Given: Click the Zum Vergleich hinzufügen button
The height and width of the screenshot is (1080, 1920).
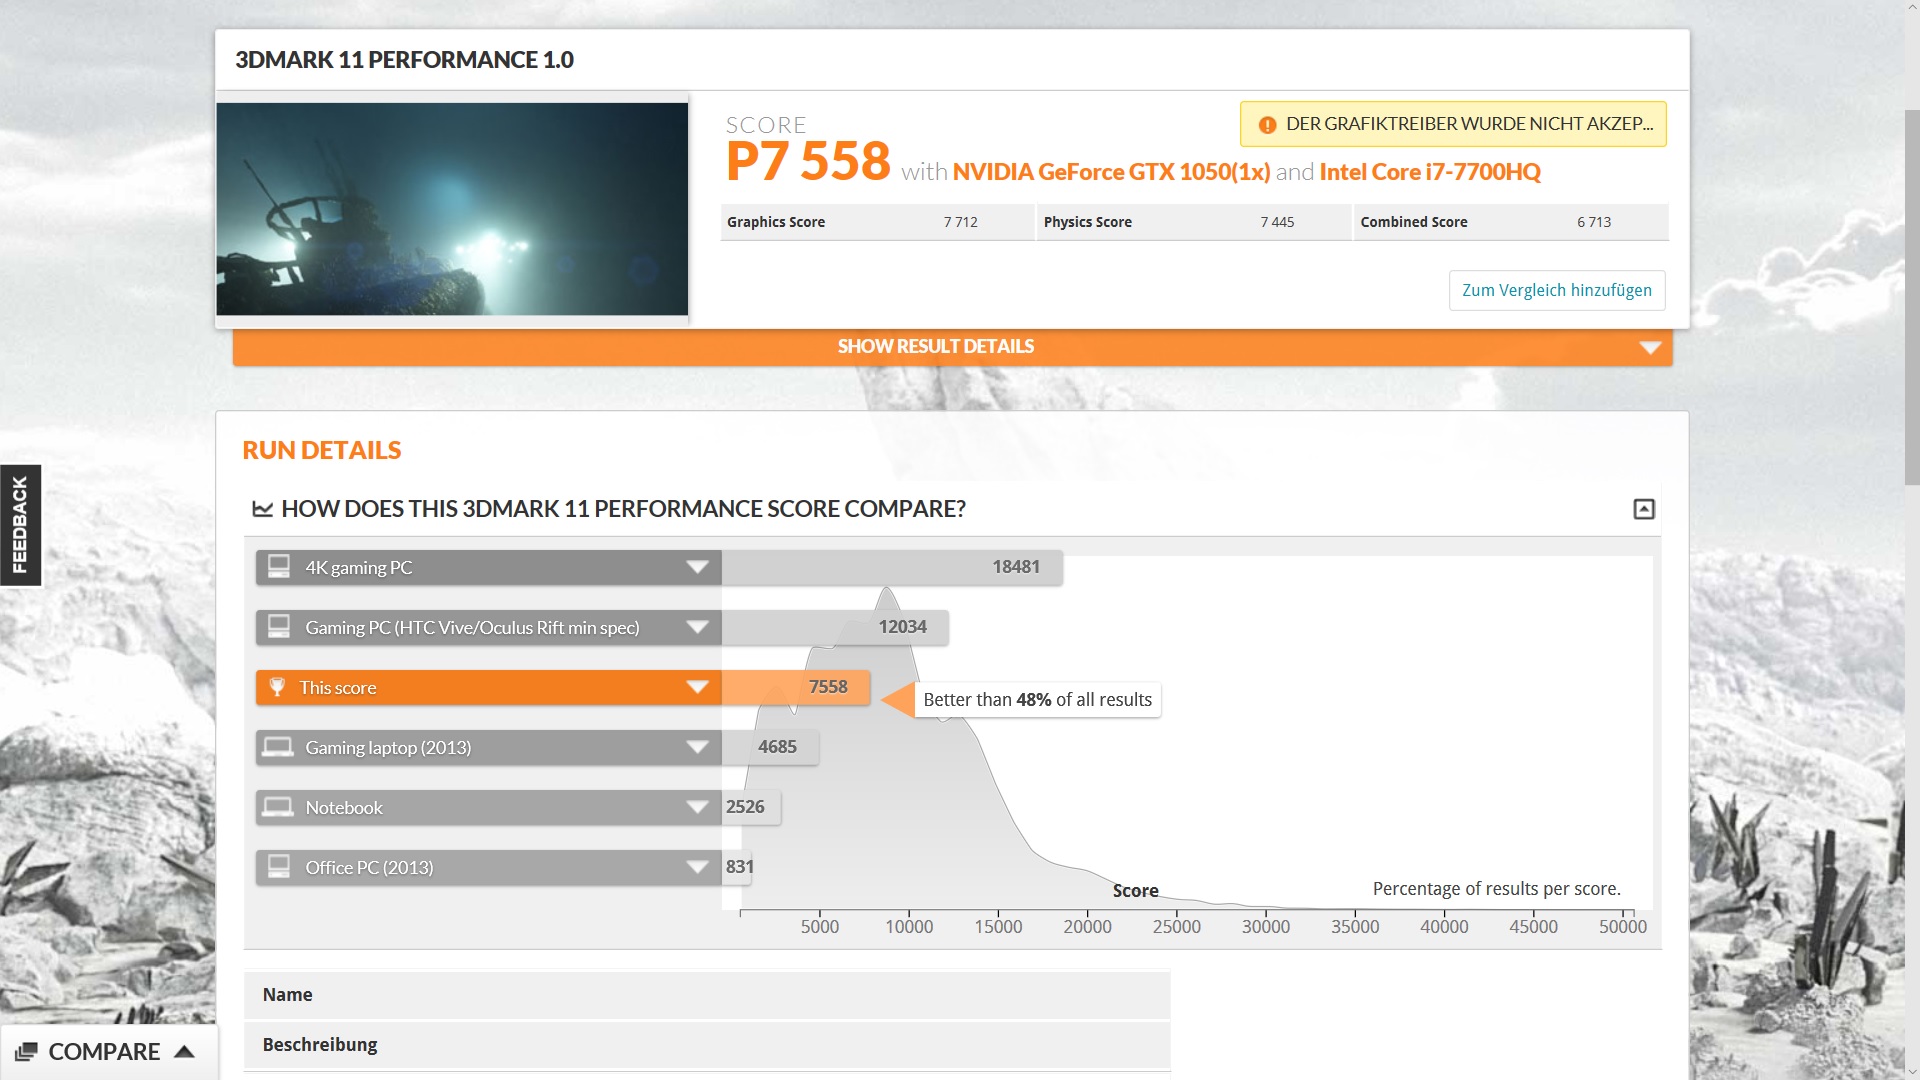Looking at the screenshot, I should click(1556, 290).
